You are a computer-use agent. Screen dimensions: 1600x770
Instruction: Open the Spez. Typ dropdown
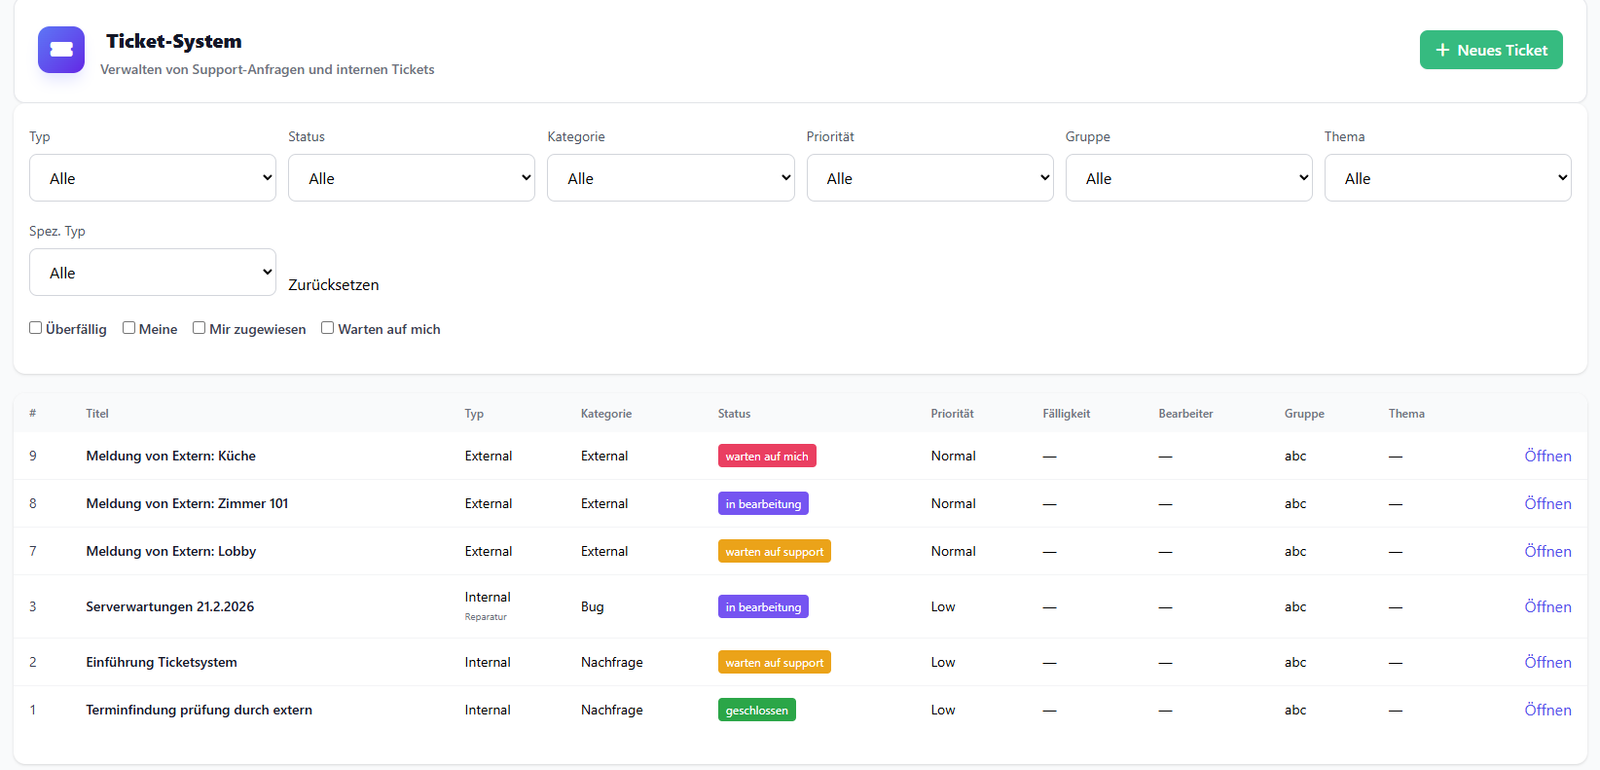[152, 273]
